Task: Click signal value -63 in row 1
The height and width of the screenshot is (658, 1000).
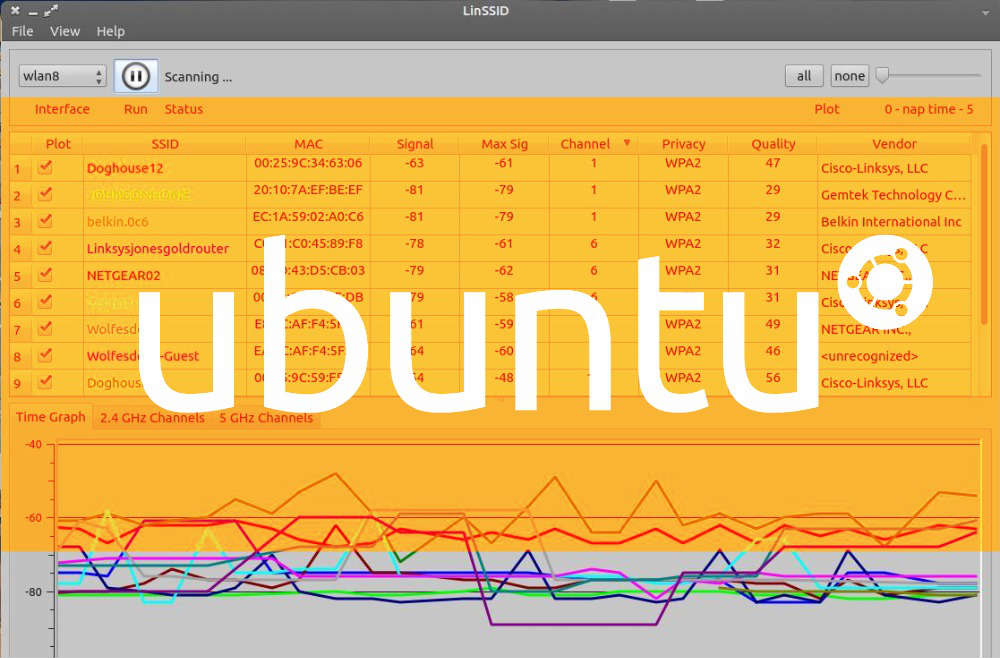Action: point(415,163)
